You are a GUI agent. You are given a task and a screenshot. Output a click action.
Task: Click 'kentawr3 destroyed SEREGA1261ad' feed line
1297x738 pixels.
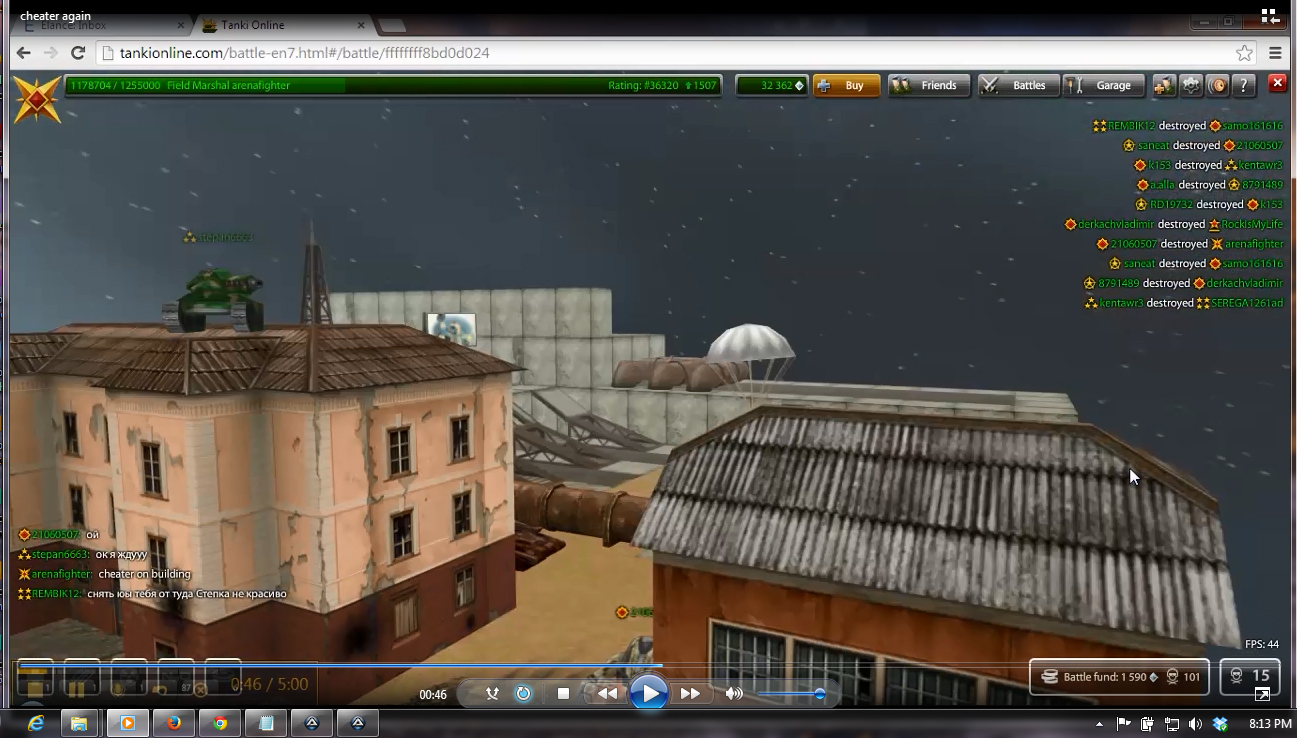(1184, 303)
